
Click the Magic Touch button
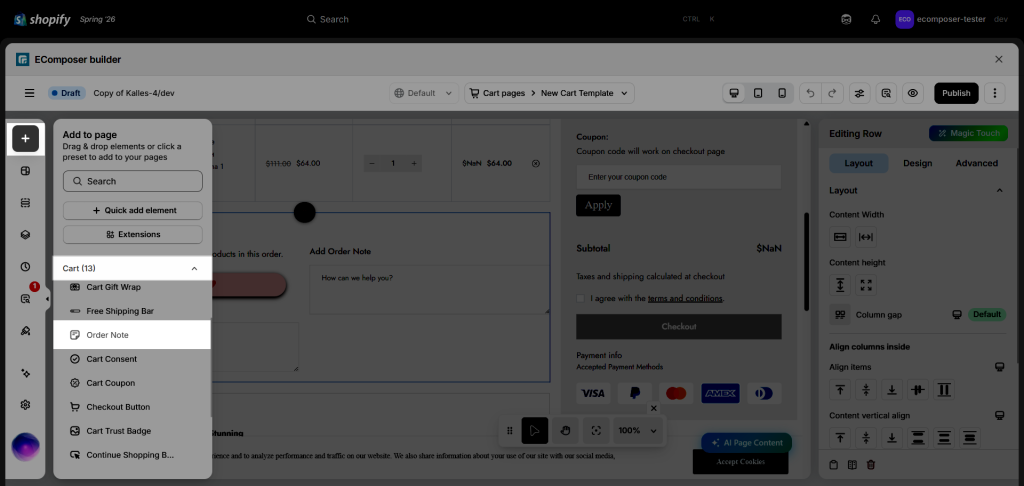pyautogui.click(x=968, y=133)
